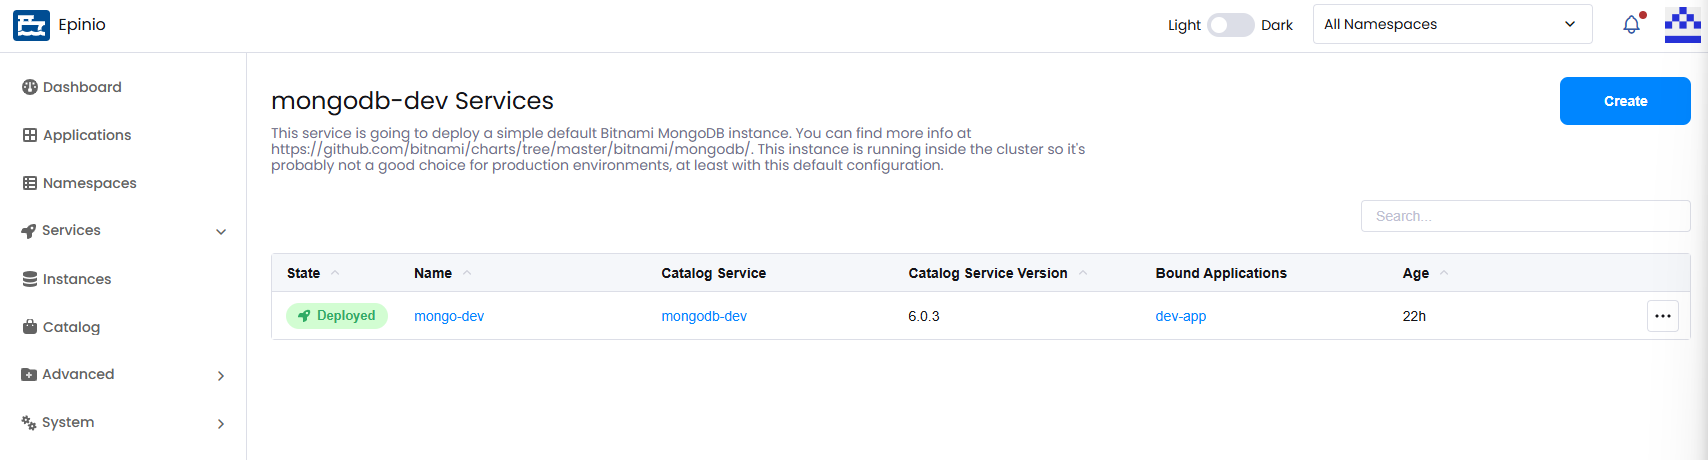The height and width of the screenshot is (460, 1708).
Task: Click the version value 6.0.3
Action: [924, 316]
